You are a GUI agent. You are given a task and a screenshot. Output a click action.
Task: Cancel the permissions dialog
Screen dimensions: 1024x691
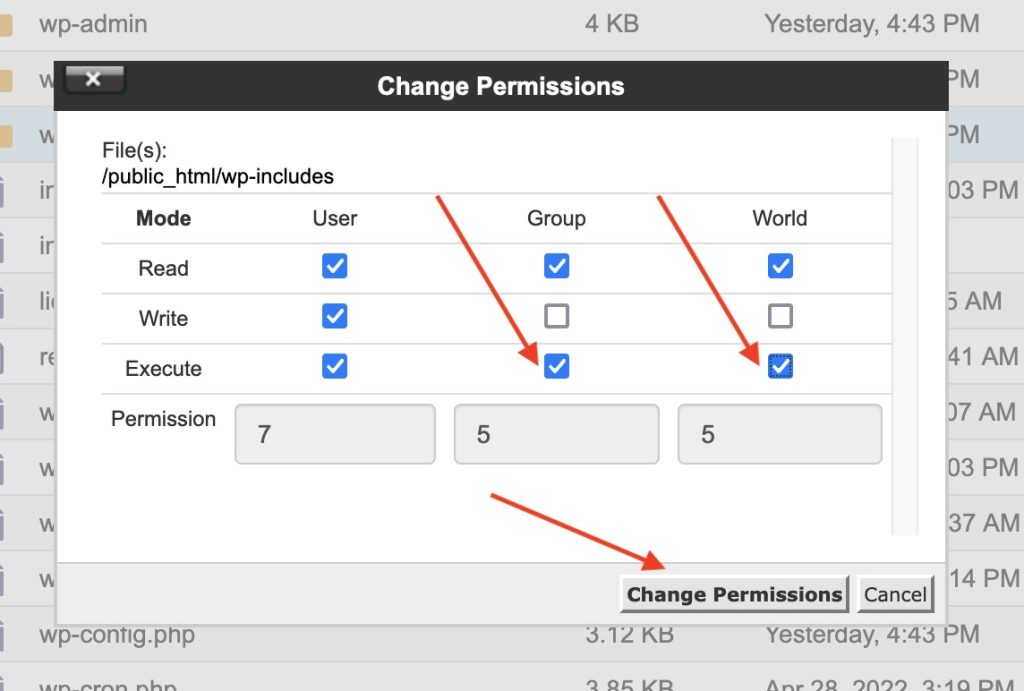pos(895,594)
